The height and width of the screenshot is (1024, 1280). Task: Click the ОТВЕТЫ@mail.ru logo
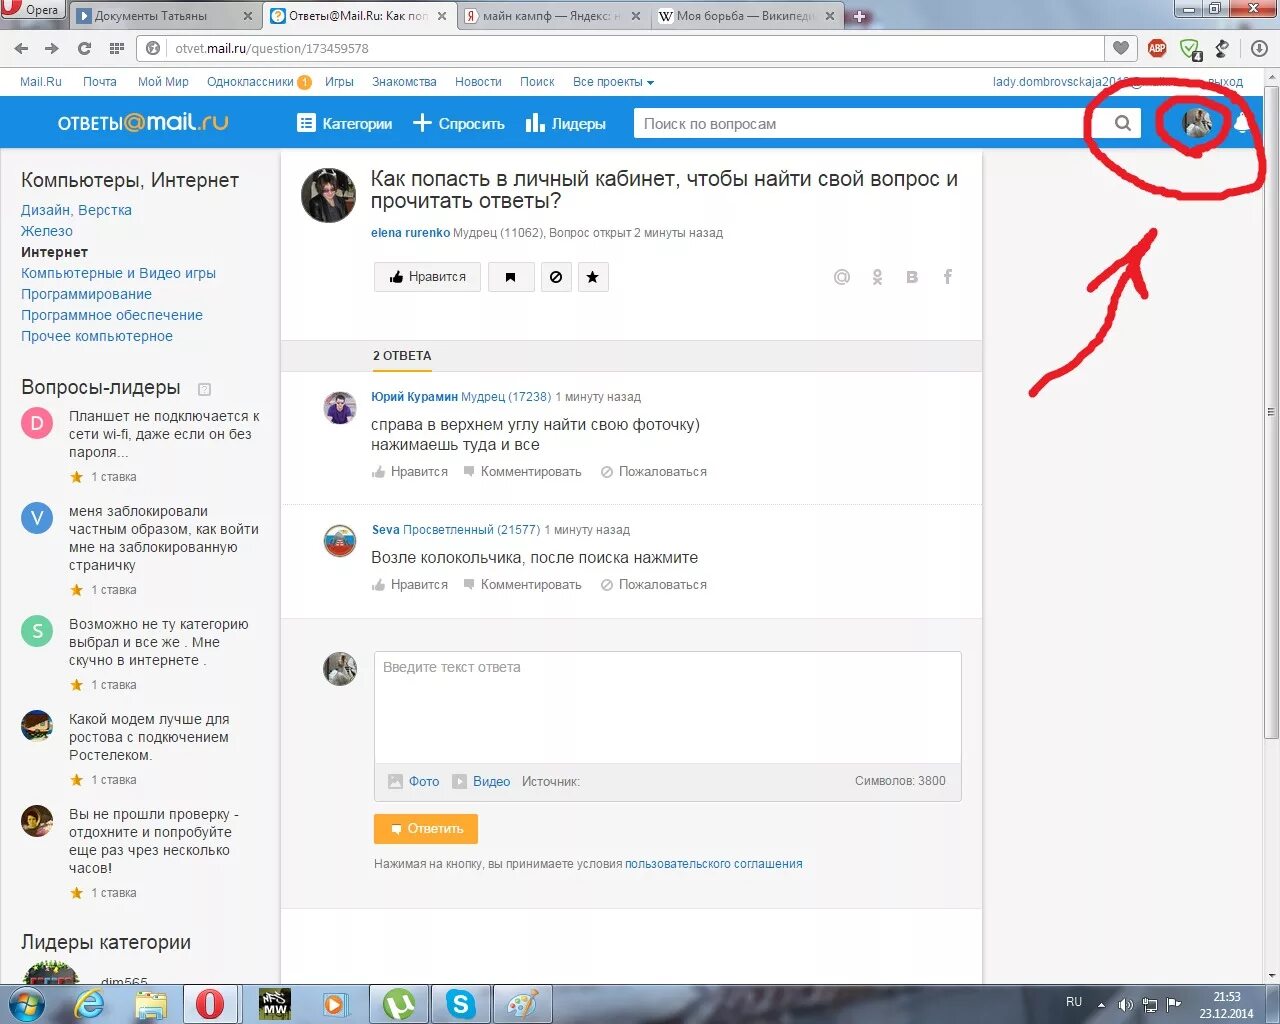click(143, 123)
